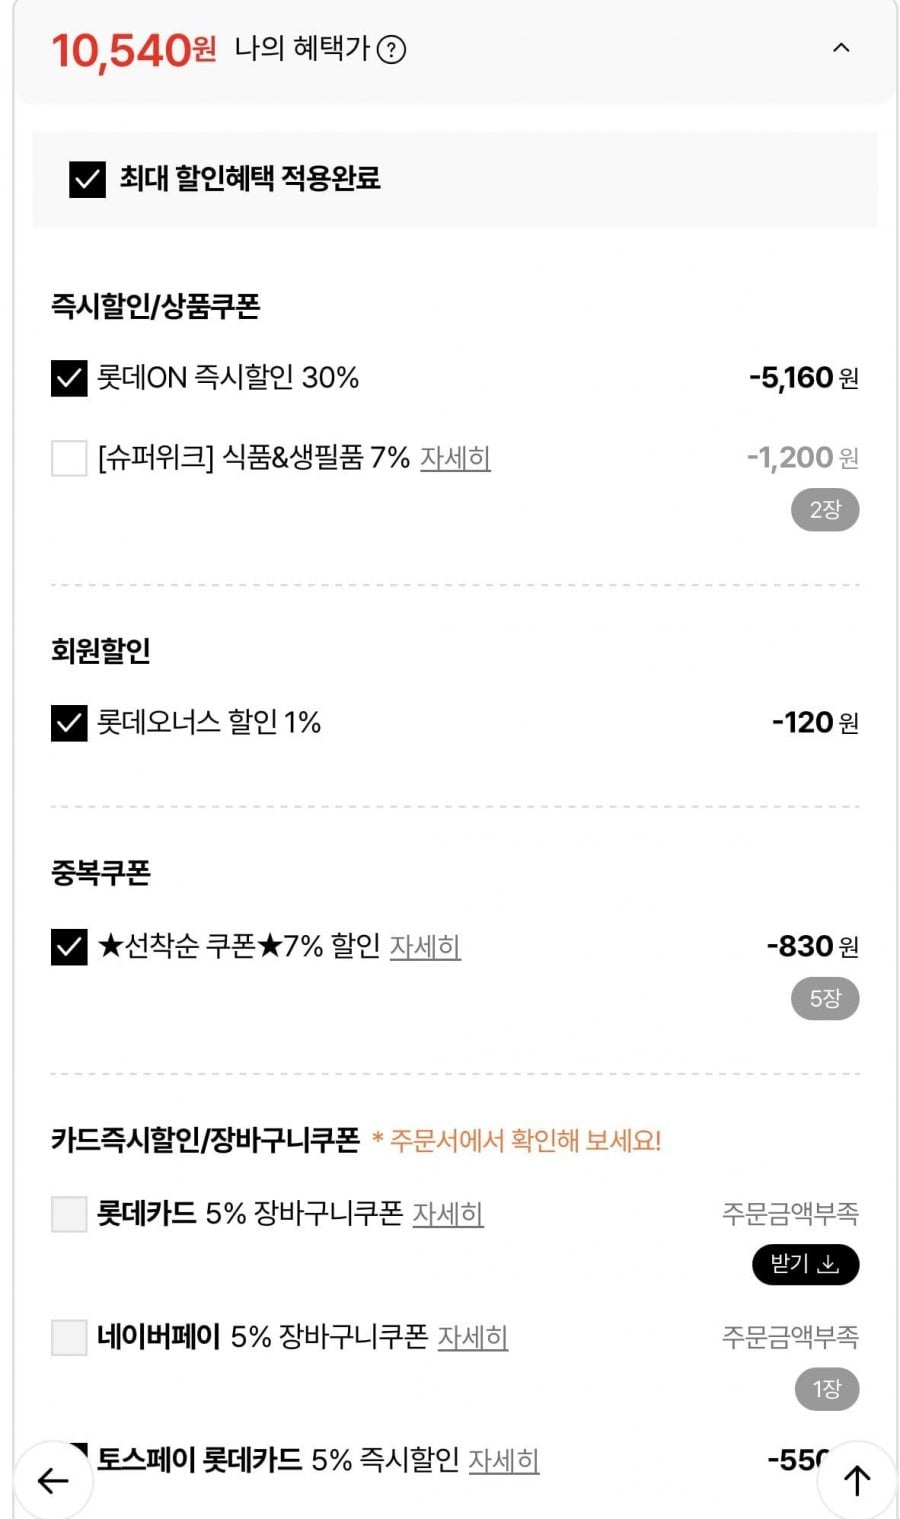
Task: Collapse the 나의 혜택가 benefits panel
Action: tap(841, 48)
